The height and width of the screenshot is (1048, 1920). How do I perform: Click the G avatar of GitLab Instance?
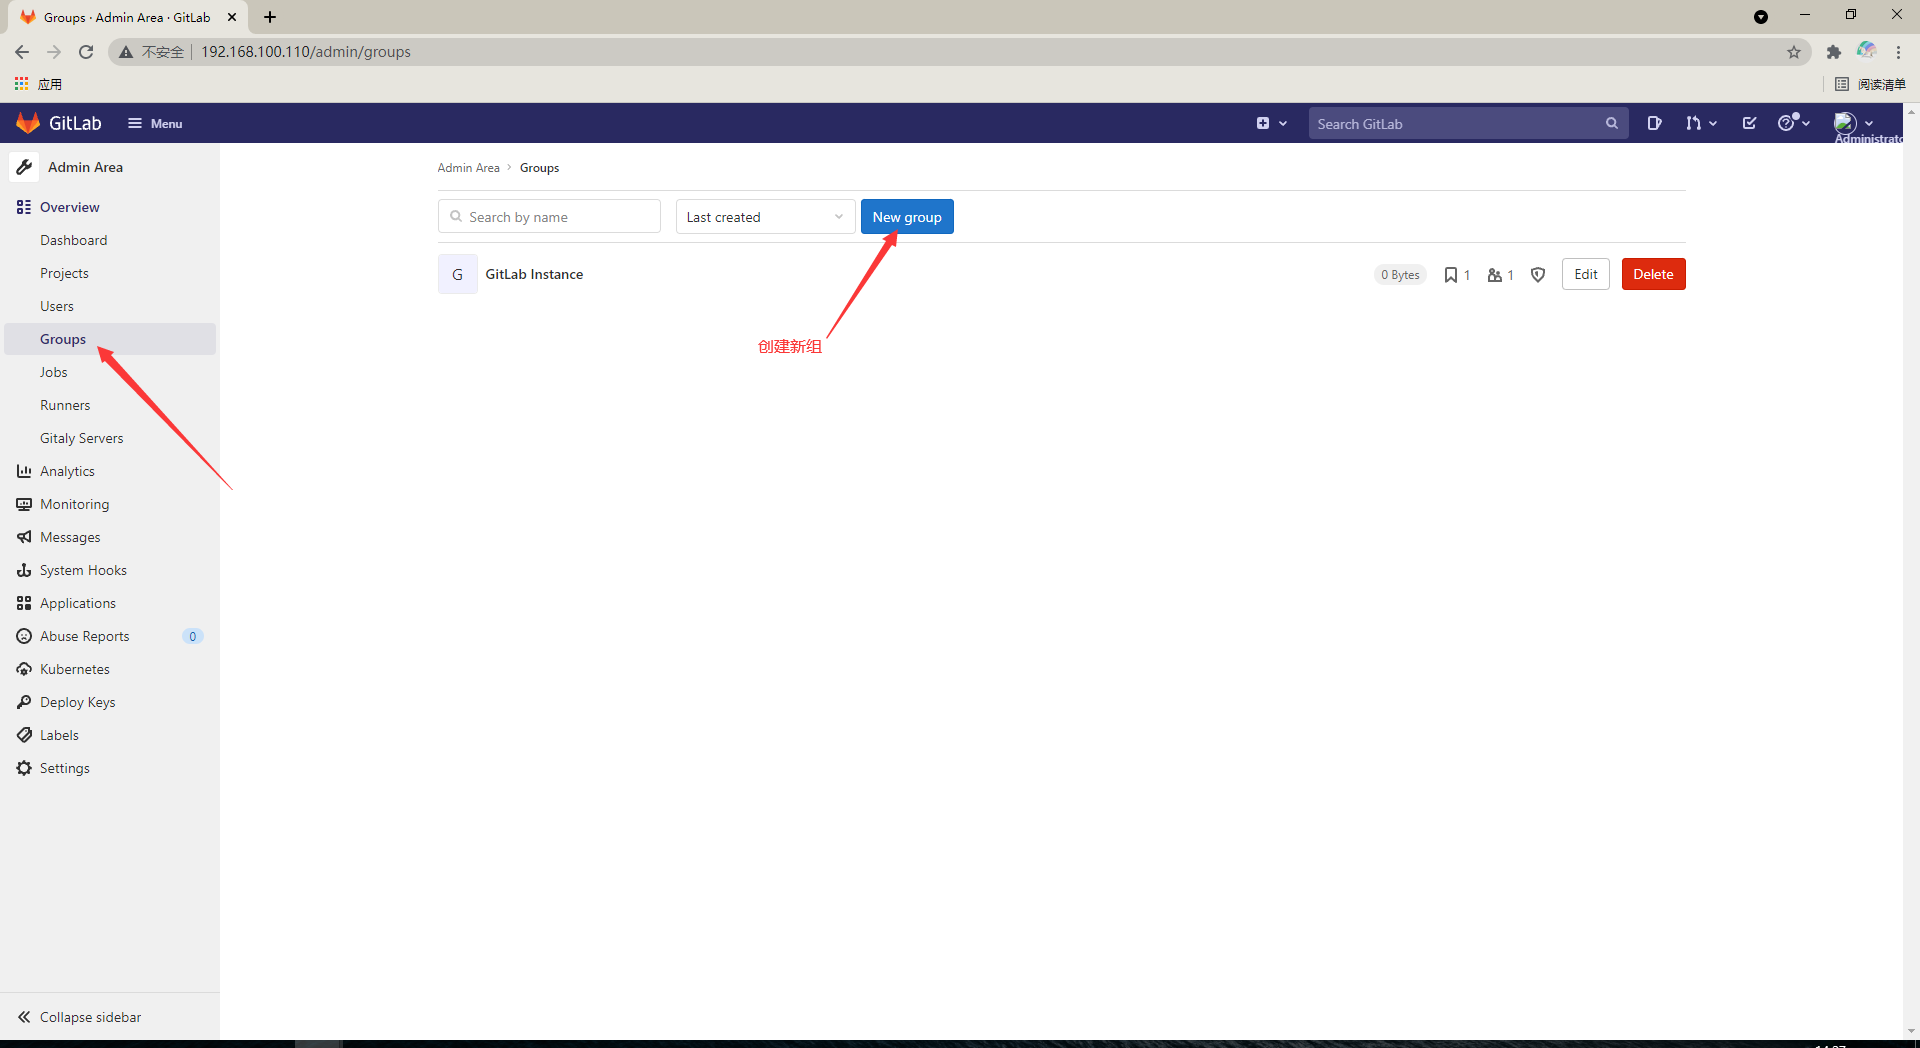coord(457,274)
